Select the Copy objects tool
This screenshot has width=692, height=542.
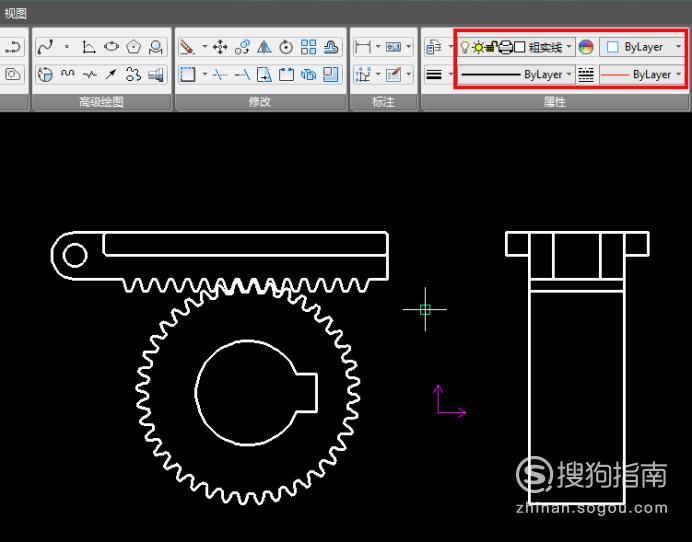[242, 46]
